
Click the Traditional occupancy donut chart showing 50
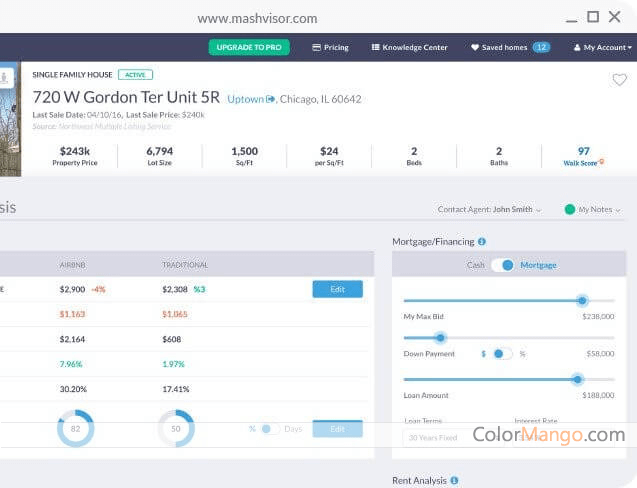pyautogui.click(x=176, y=428)
